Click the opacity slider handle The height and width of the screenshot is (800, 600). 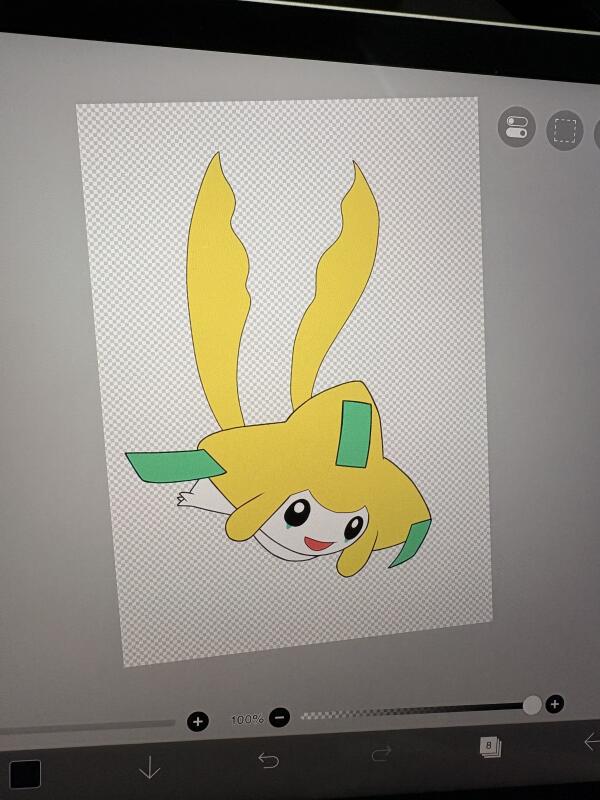pos(532,705)
